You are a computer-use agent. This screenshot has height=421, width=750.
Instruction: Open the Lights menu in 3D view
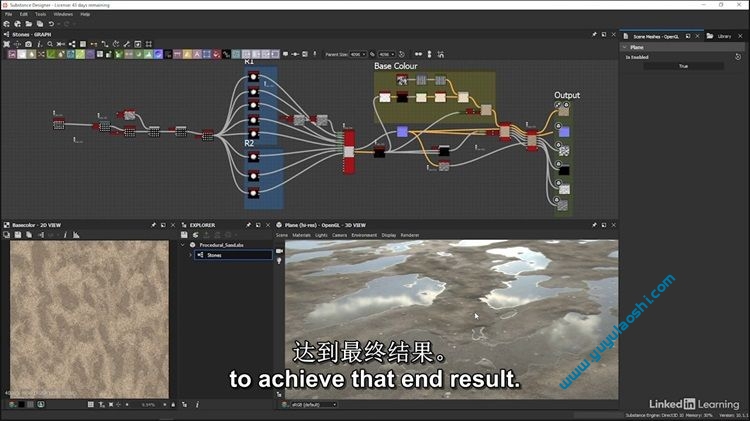(x=321, y=235)
